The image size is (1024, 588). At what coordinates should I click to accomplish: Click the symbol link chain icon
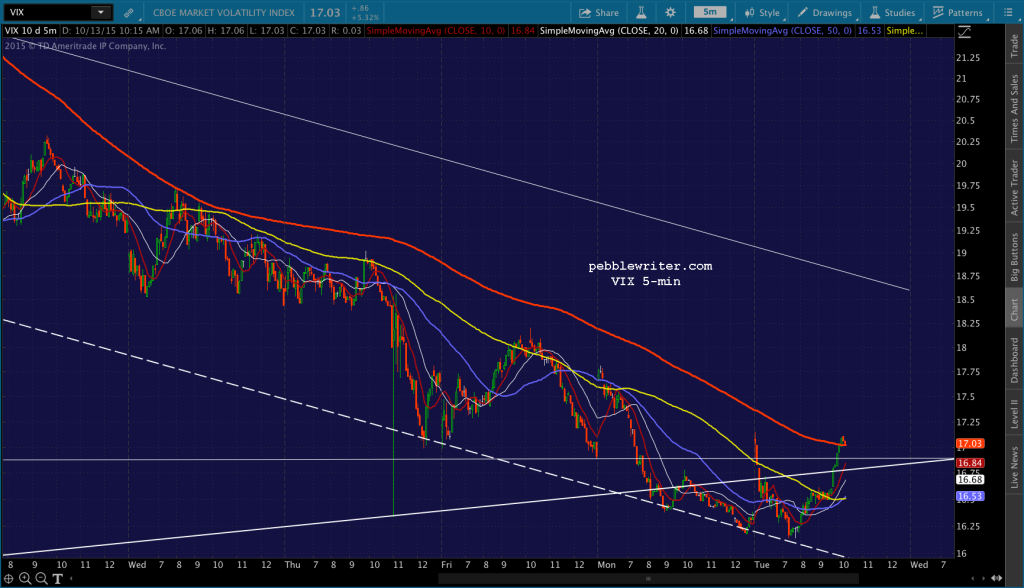tap(129, 12)
